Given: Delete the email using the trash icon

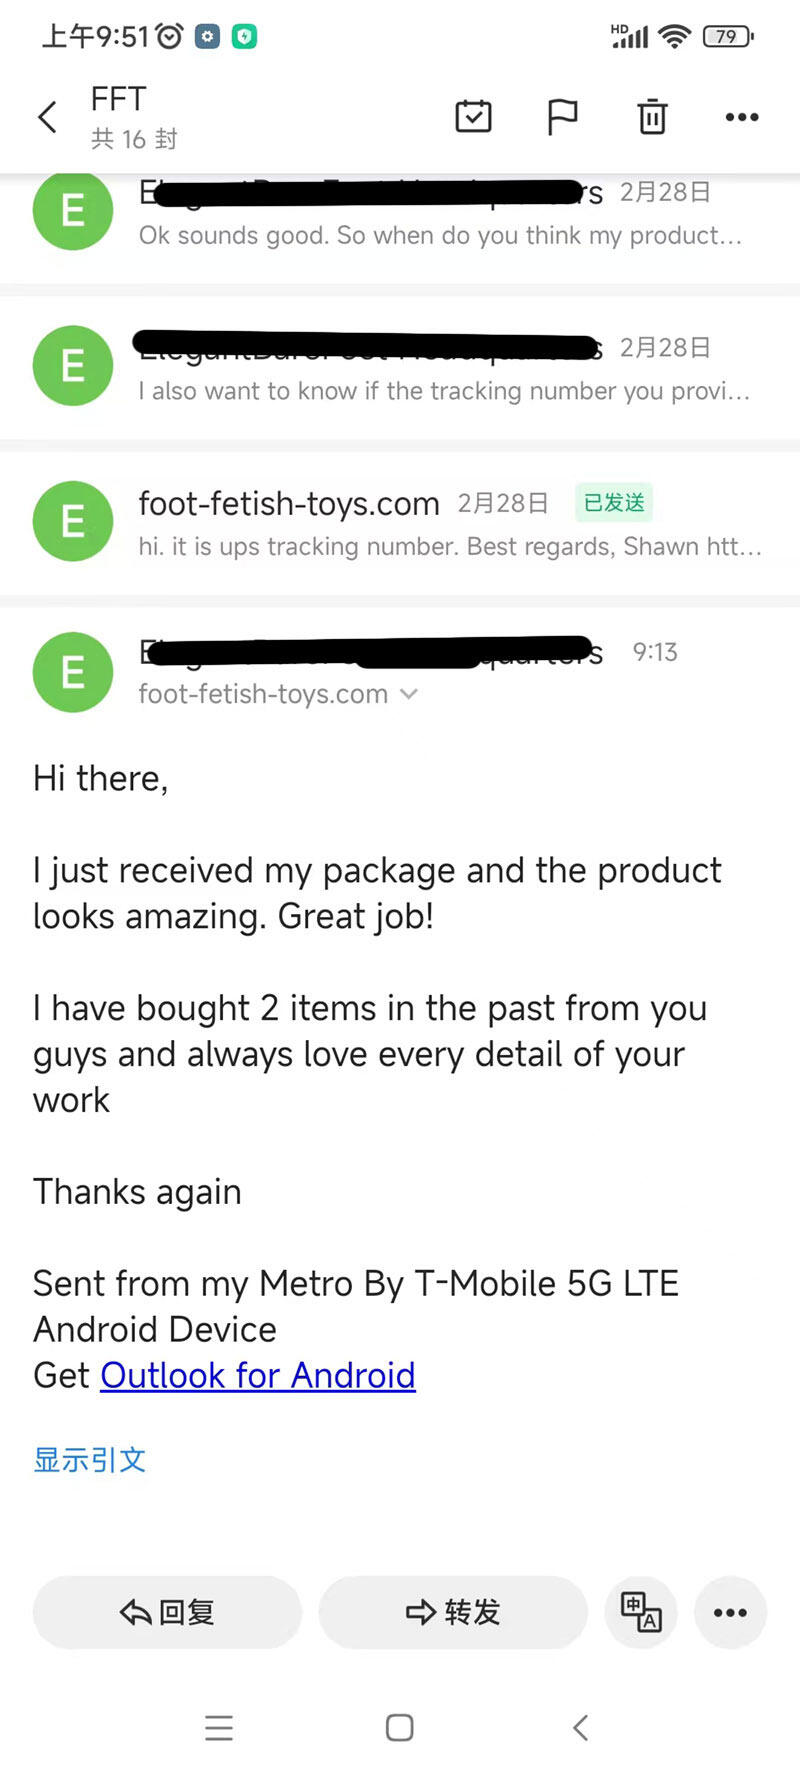Looking at the screenshot, I should pos(652,116).
